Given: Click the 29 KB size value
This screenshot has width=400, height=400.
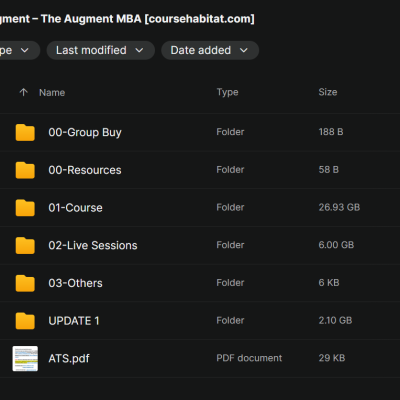Looking at the screenshot, I should pos(332,358).
